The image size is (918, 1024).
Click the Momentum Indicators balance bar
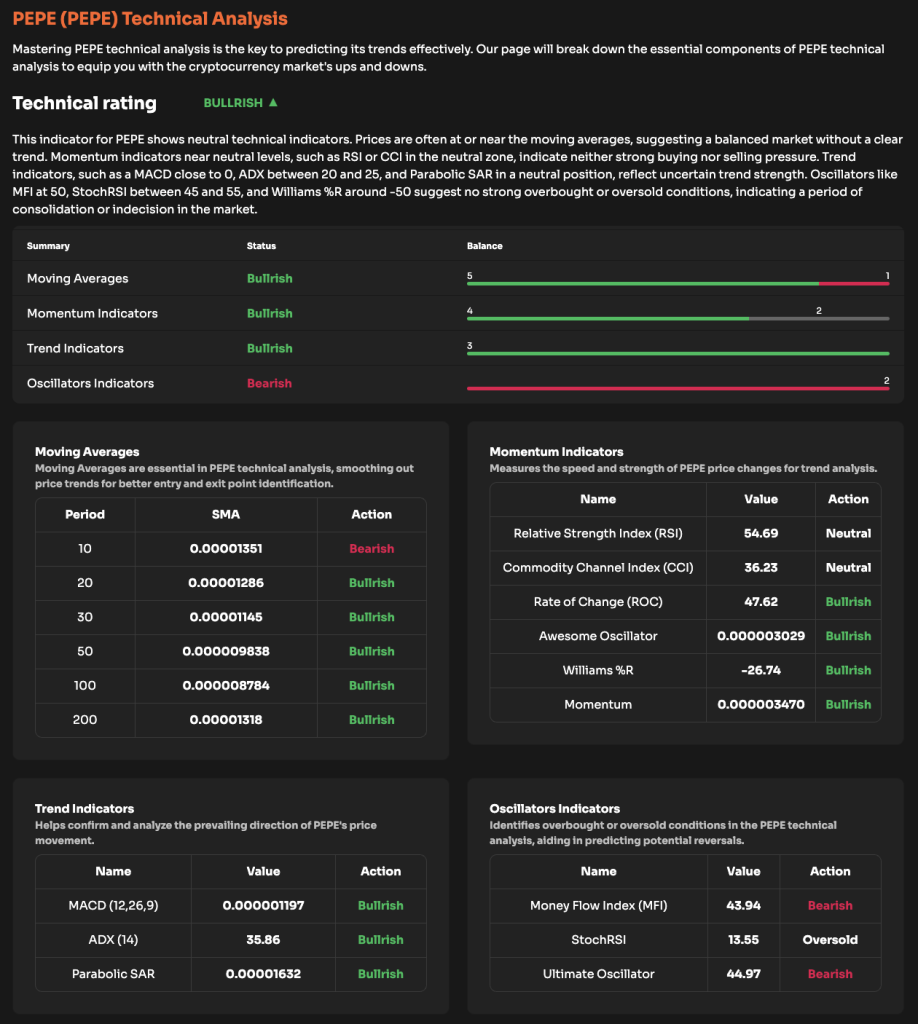tap(680, 318)
